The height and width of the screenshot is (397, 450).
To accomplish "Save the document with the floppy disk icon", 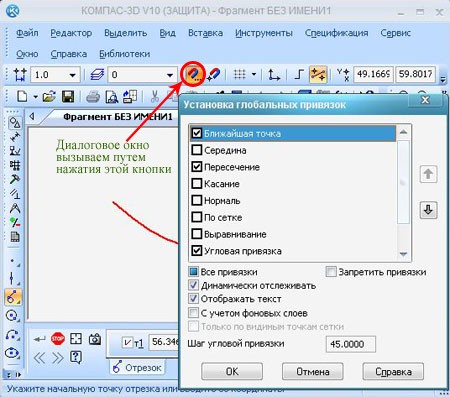I will pyautogui.click(x=68, y=97).
